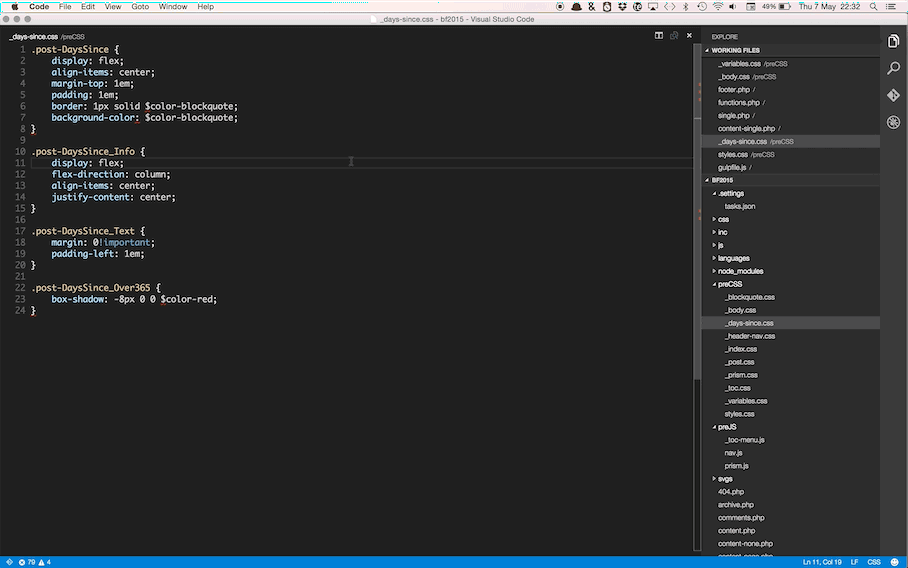The image size is (908, 568).
Task: Click the Bluetooth icon in the menu bar
Action: tap(686, 6)
